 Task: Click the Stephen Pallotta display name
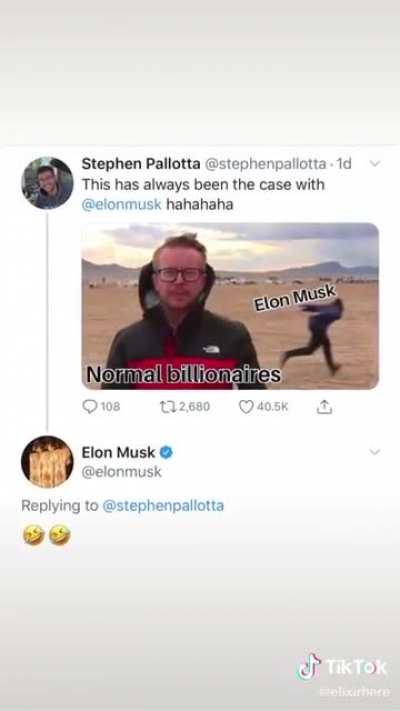point(141,164)
